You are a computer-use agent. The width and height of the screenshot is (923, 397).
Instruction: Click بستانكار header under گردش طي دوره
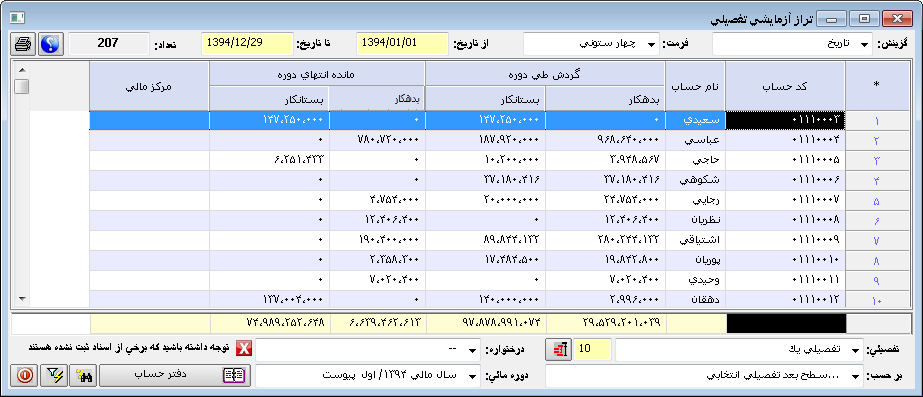[486, 98]
